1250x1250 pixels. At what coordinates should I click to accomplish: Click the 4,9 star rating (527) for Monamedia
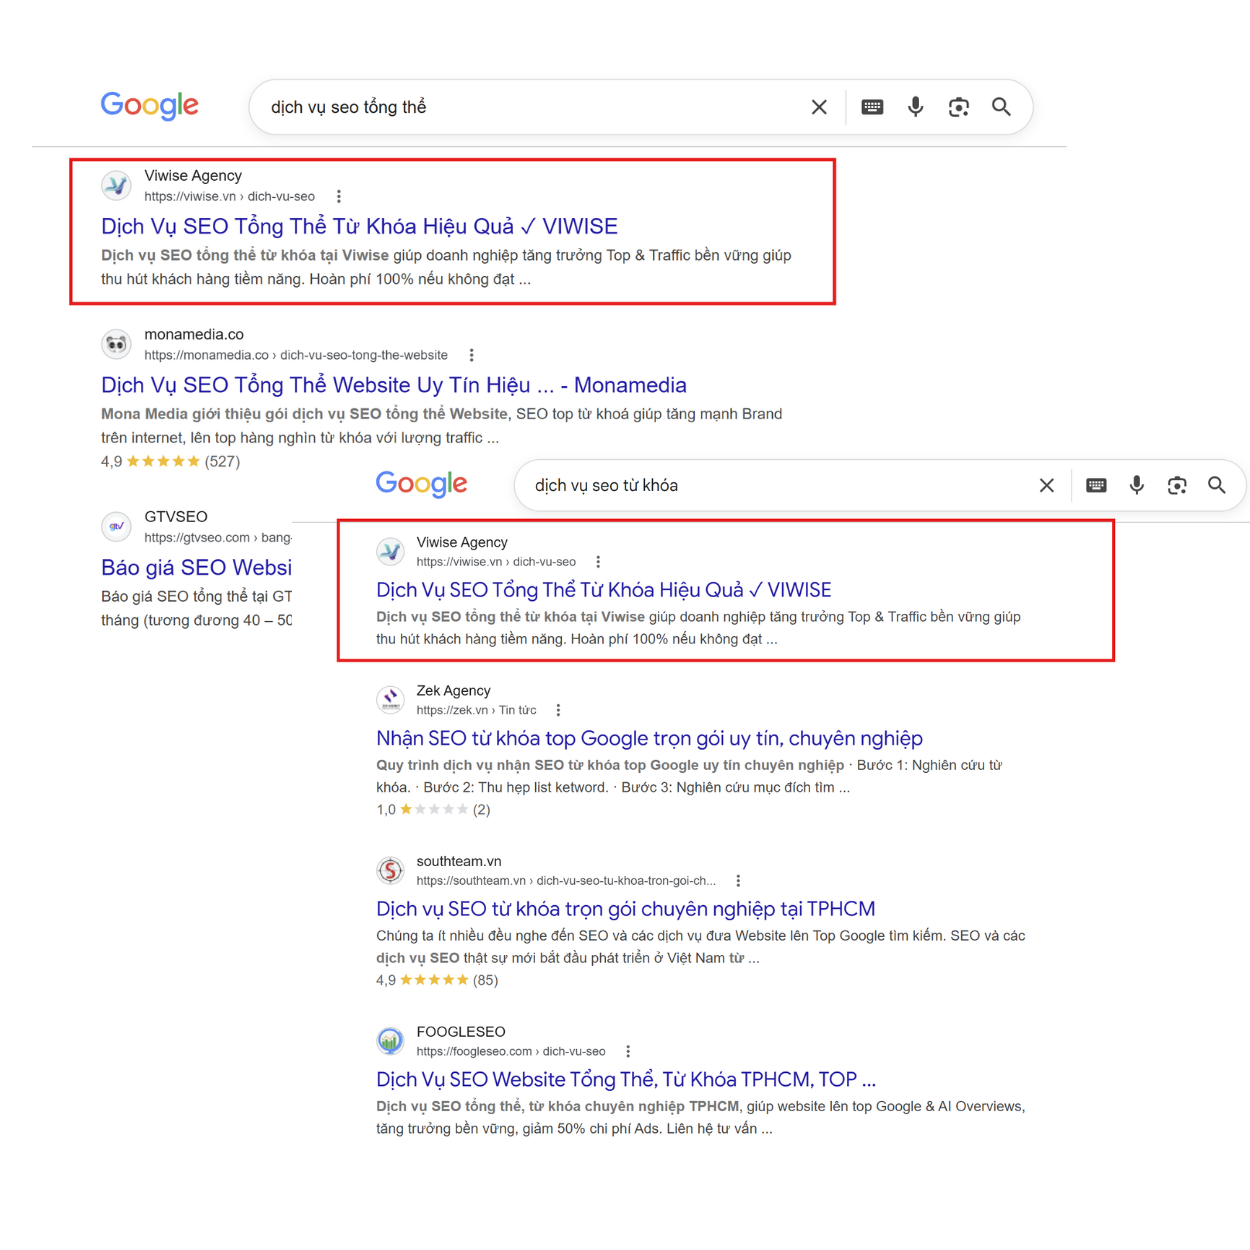(170, 461)
